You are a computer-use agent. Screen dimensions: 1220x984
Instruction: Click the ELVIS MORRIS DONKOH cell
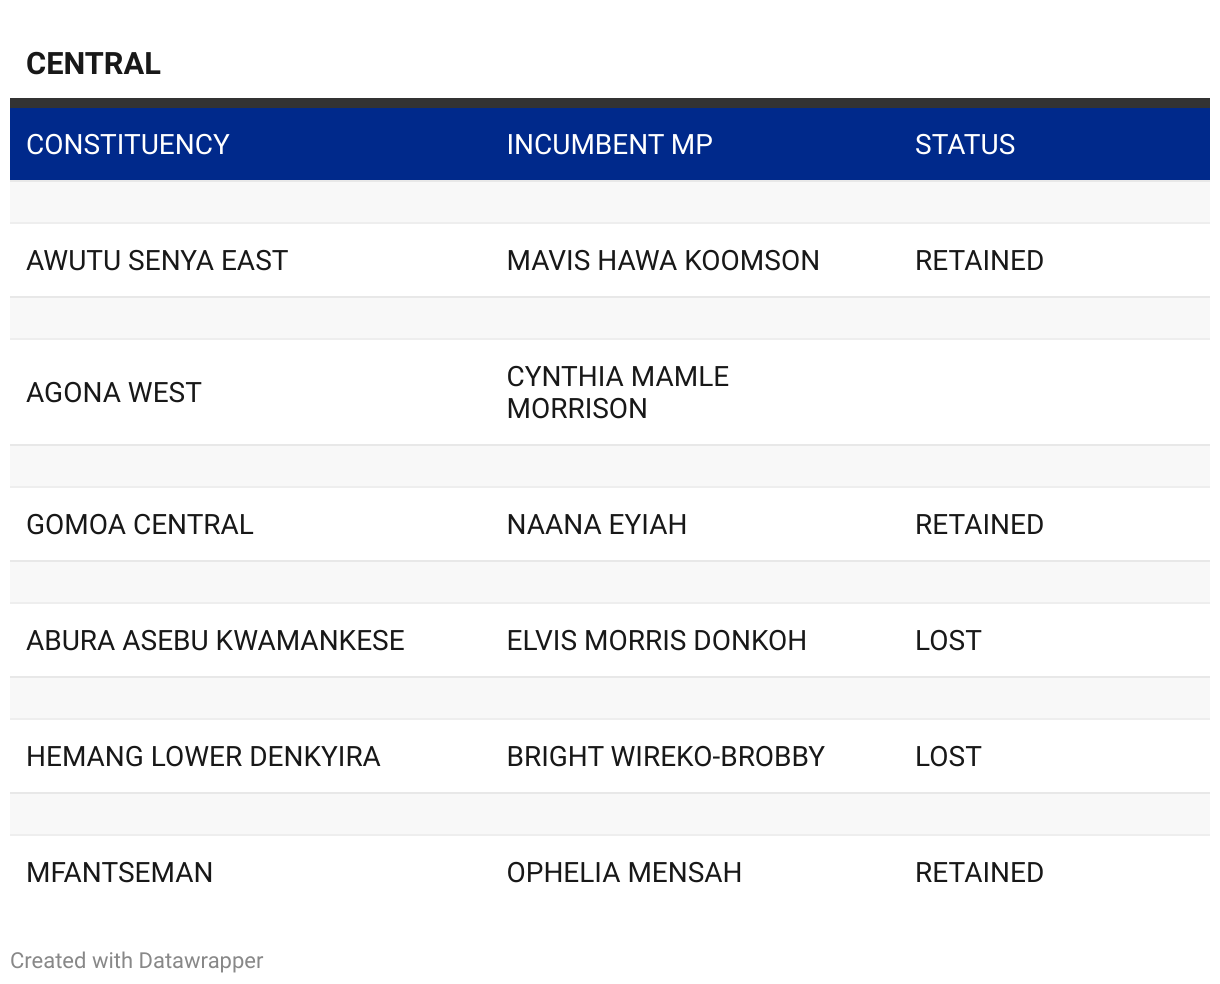coord(656,641)
